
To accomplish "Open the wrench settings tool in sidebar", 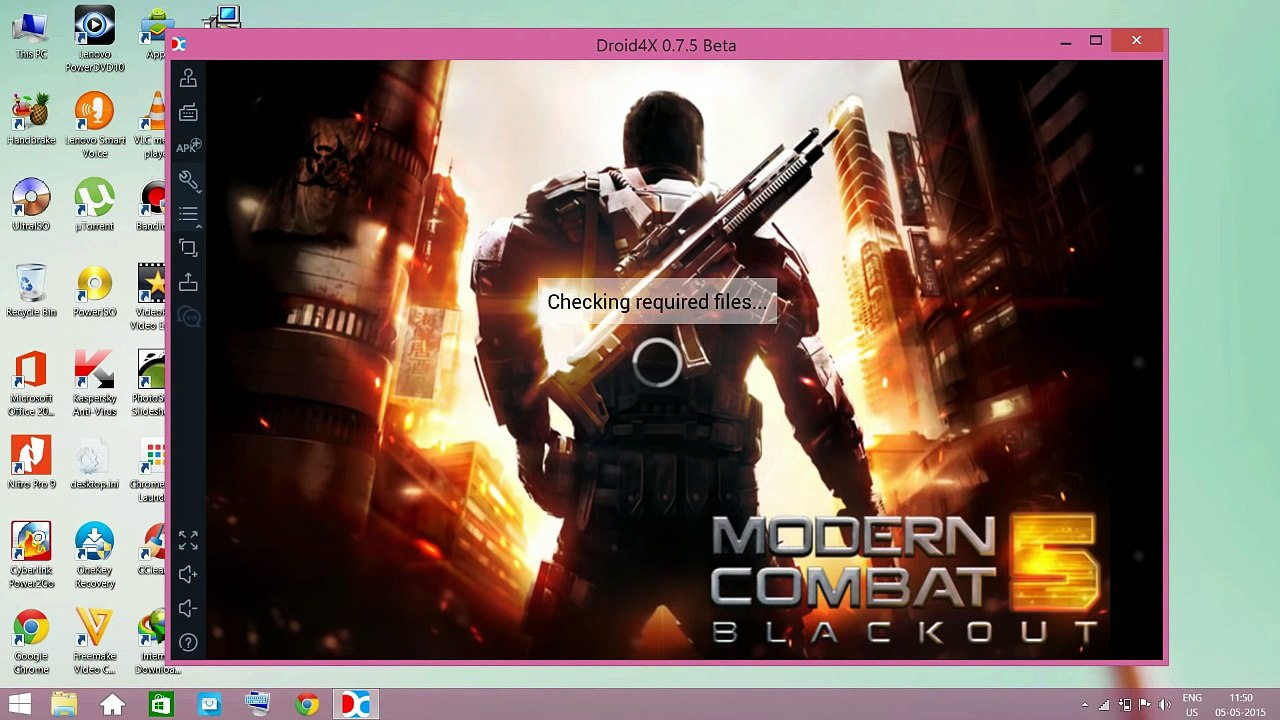I will coord(188,181).
